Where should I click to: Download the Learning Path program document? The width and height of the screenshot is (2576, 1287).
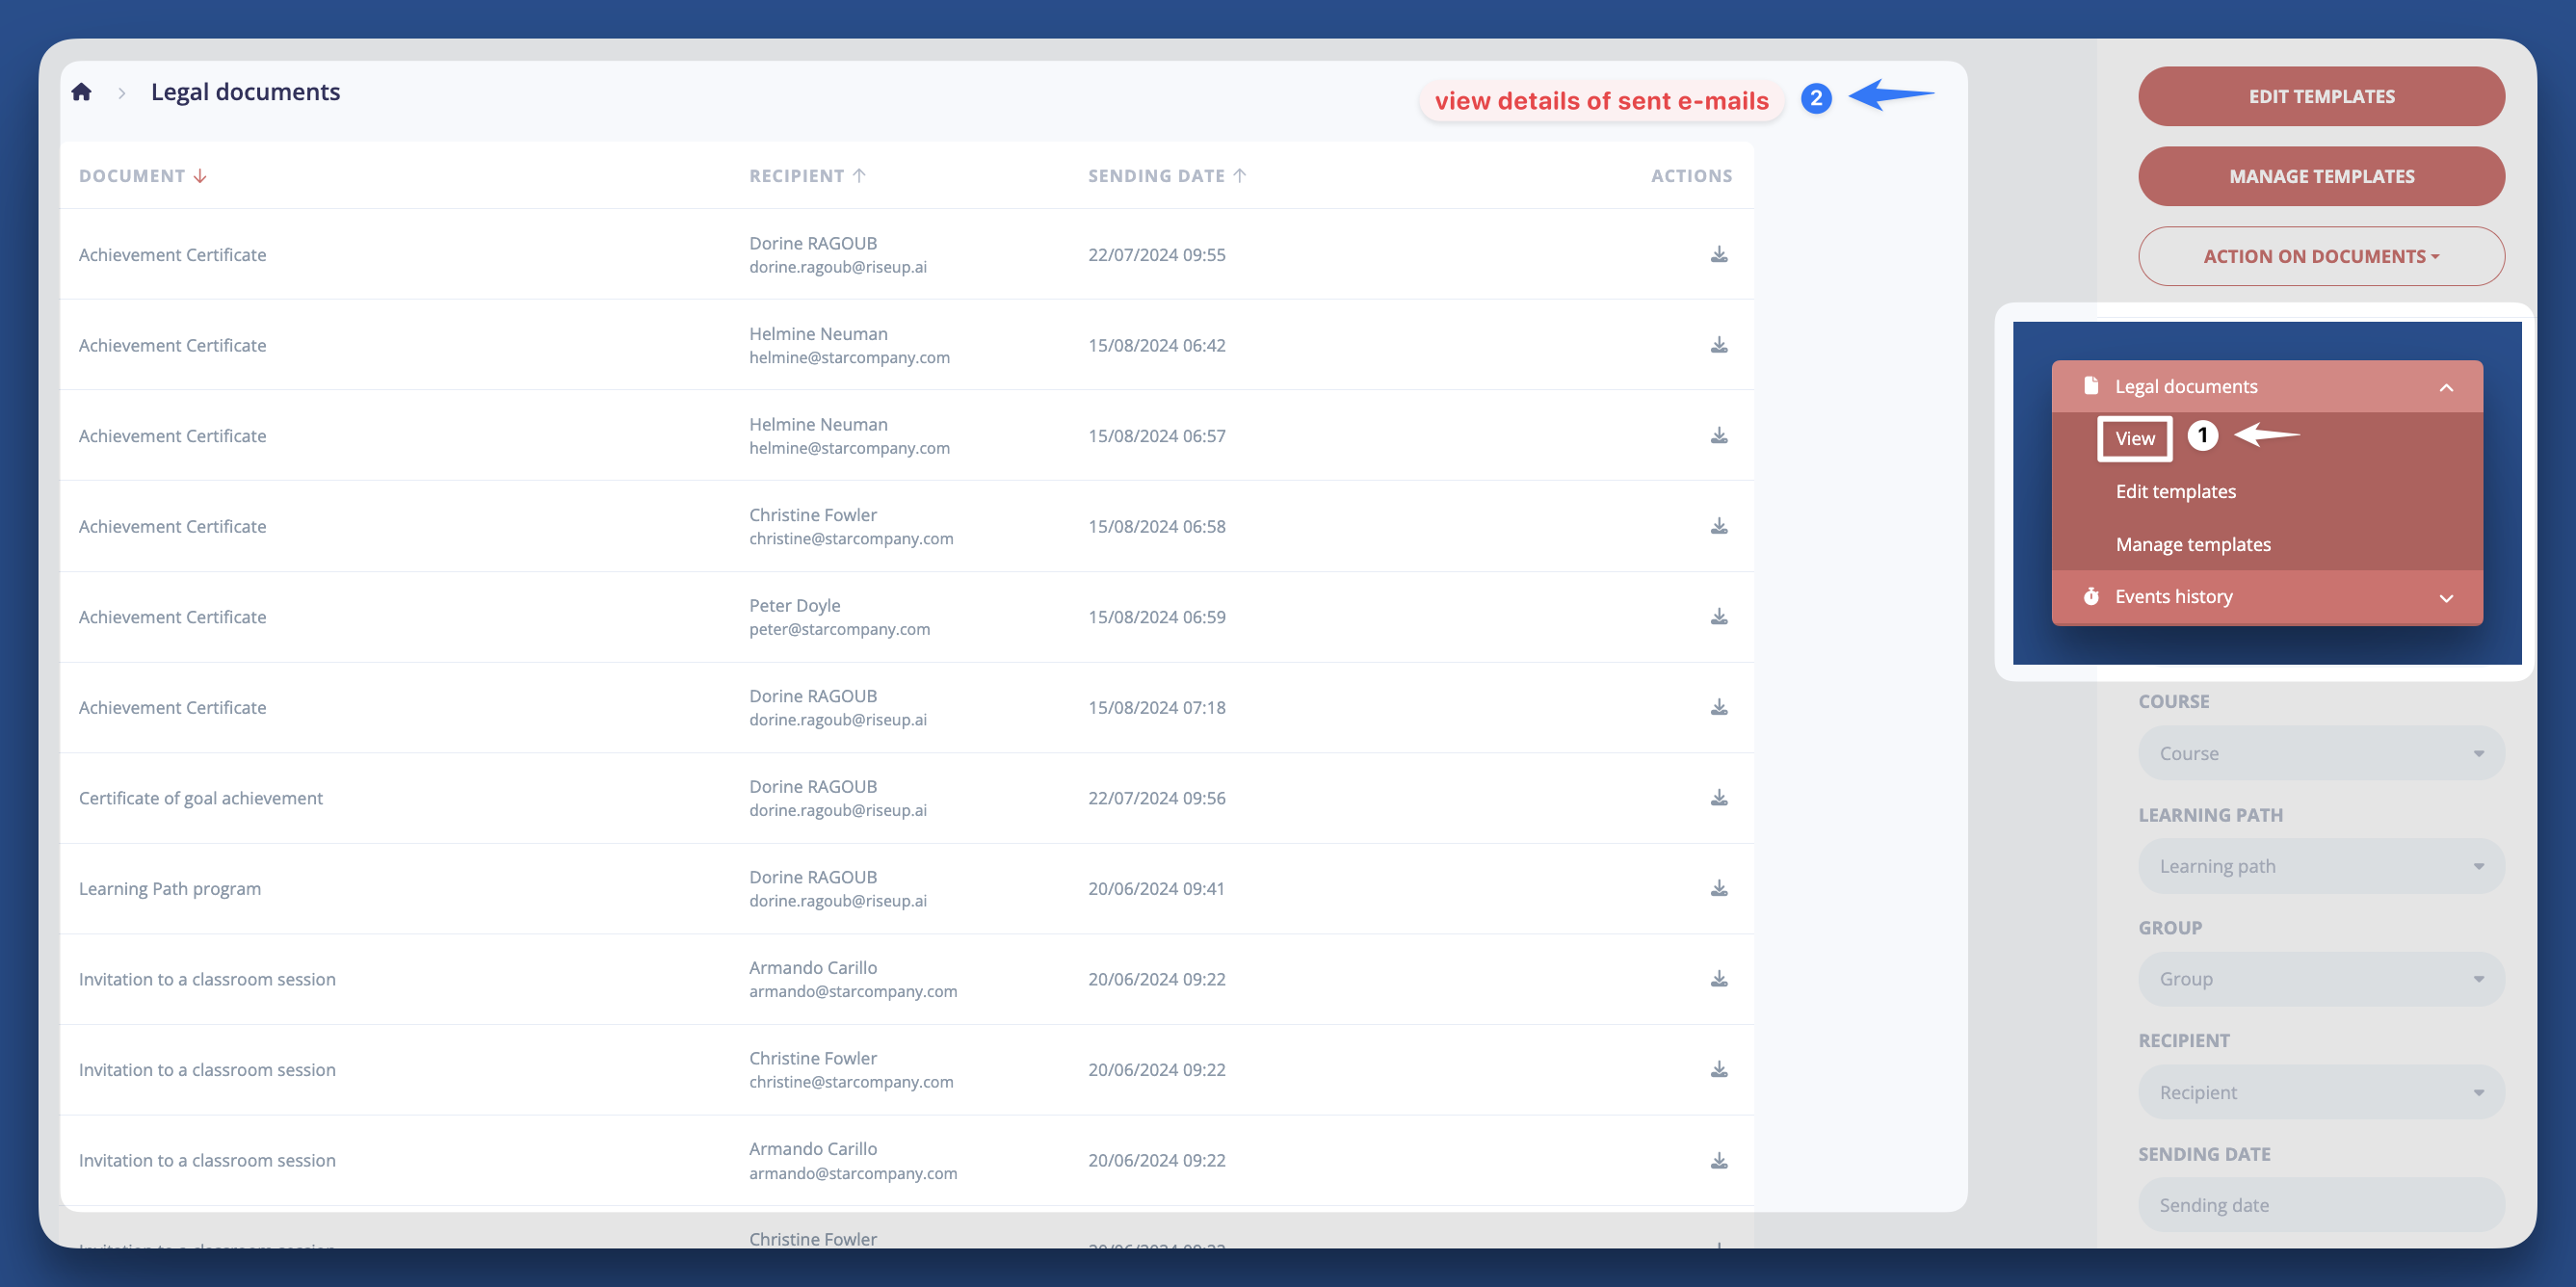tap(1719, 888)
